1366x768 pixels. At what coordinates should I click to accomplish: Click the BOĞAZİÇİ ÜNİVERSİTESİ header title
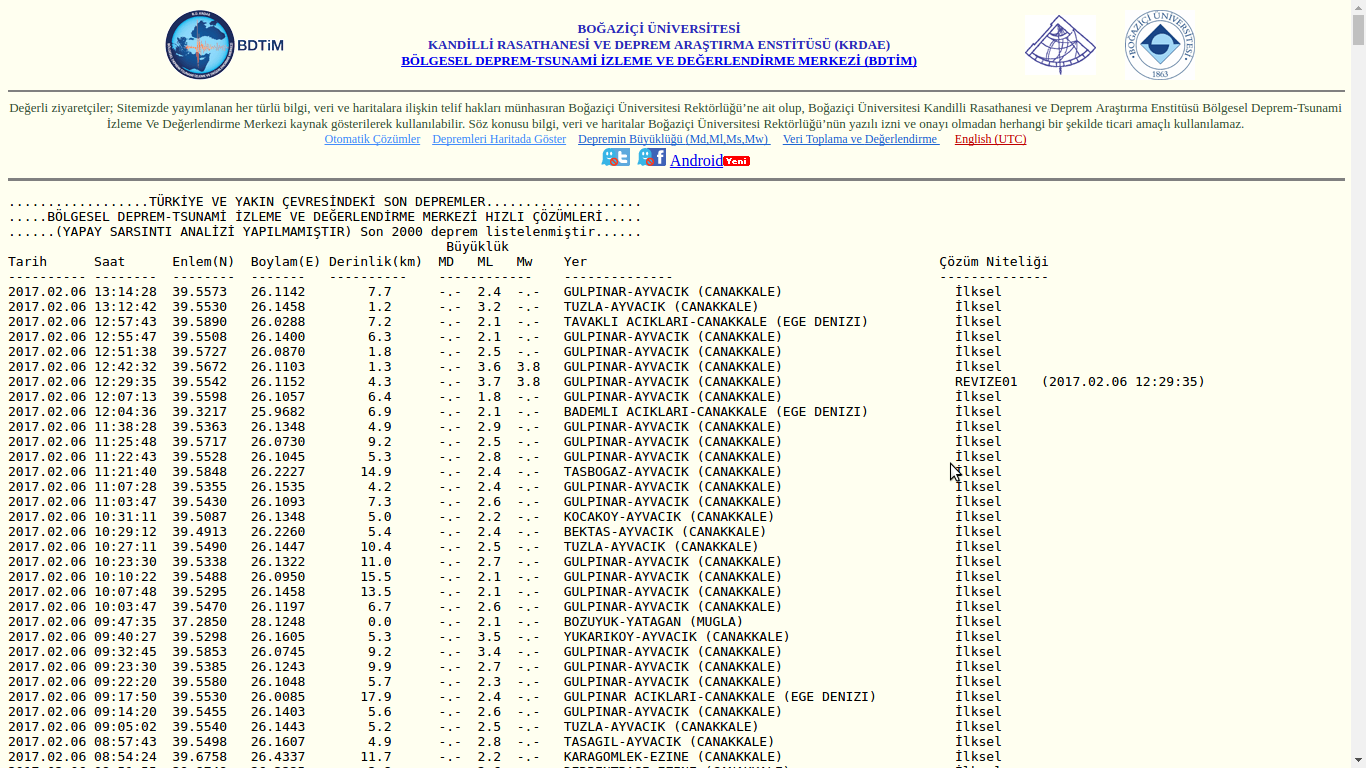tap(659, 29)
